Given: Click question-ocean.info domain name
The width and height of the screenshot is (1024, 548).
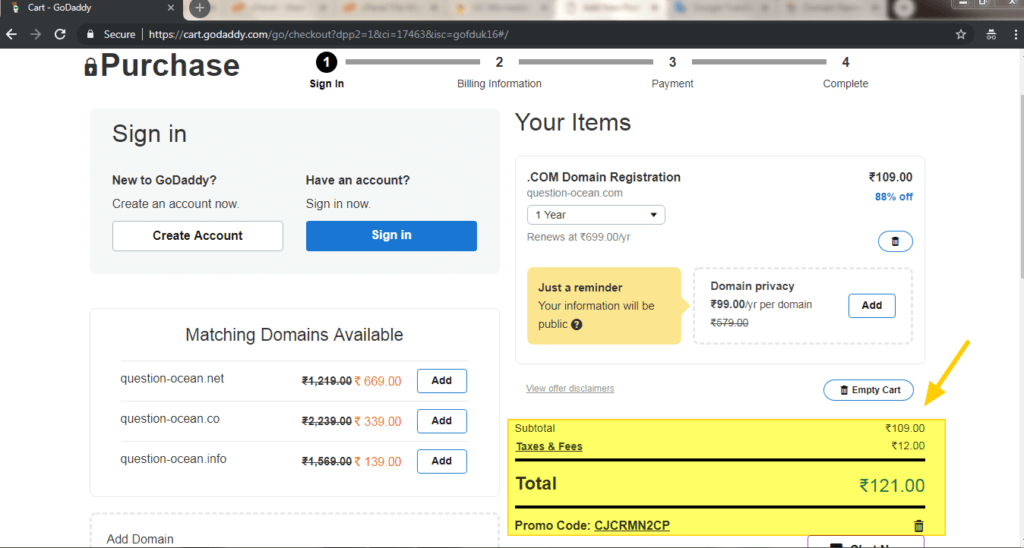Looking at the screenshot, I should click(173, 459).
